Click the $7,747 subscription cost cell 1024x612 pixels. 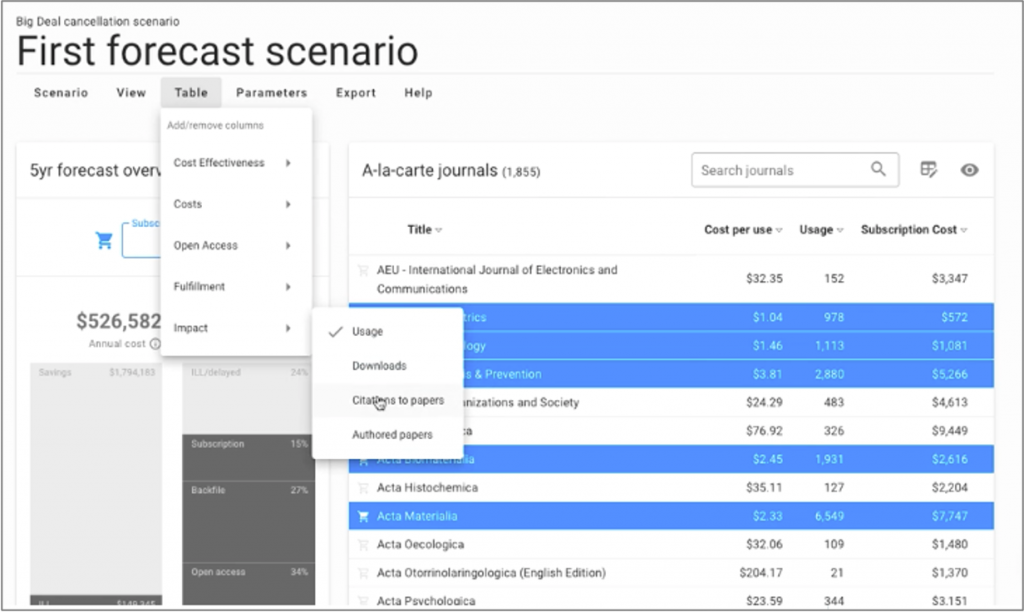[950, 516]
